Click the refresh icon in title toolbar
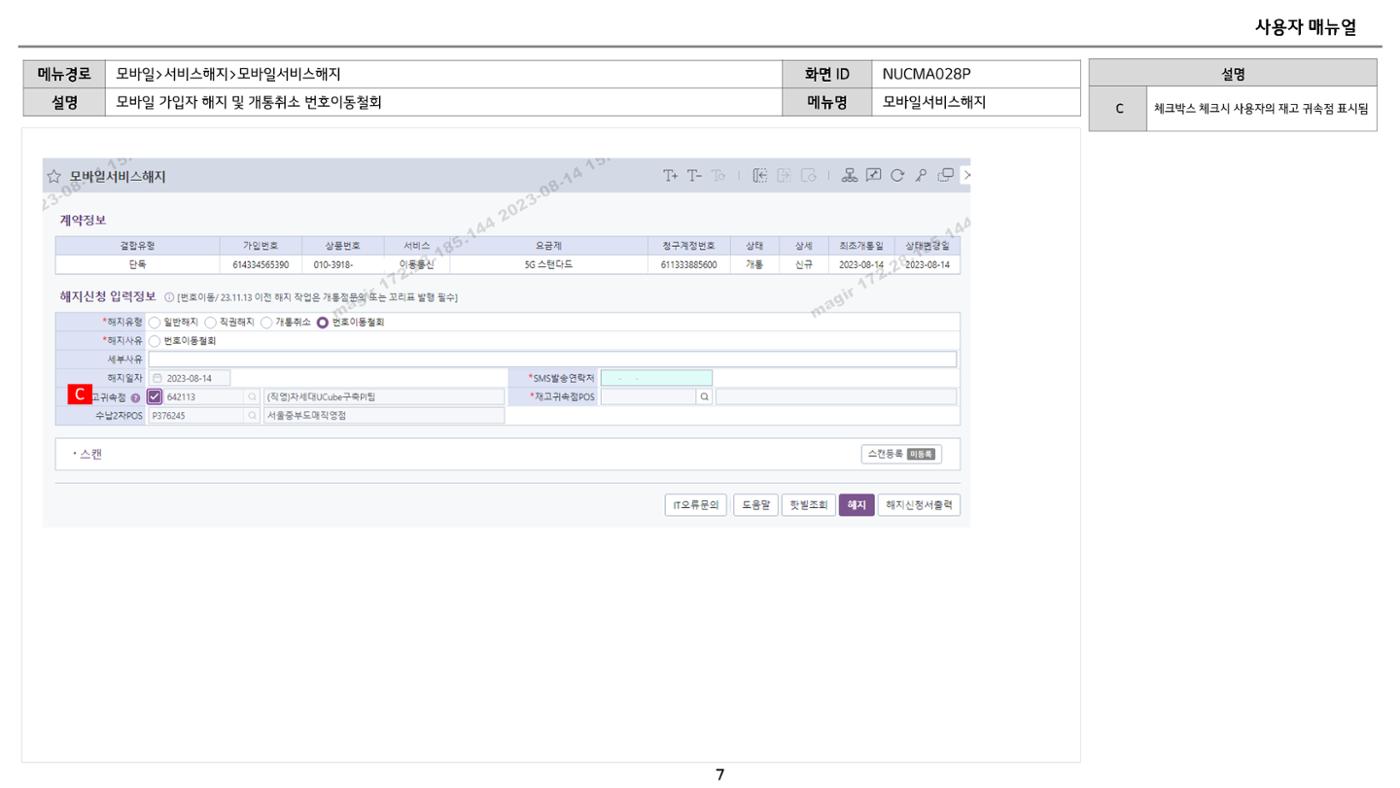 (x=897, y=176)
